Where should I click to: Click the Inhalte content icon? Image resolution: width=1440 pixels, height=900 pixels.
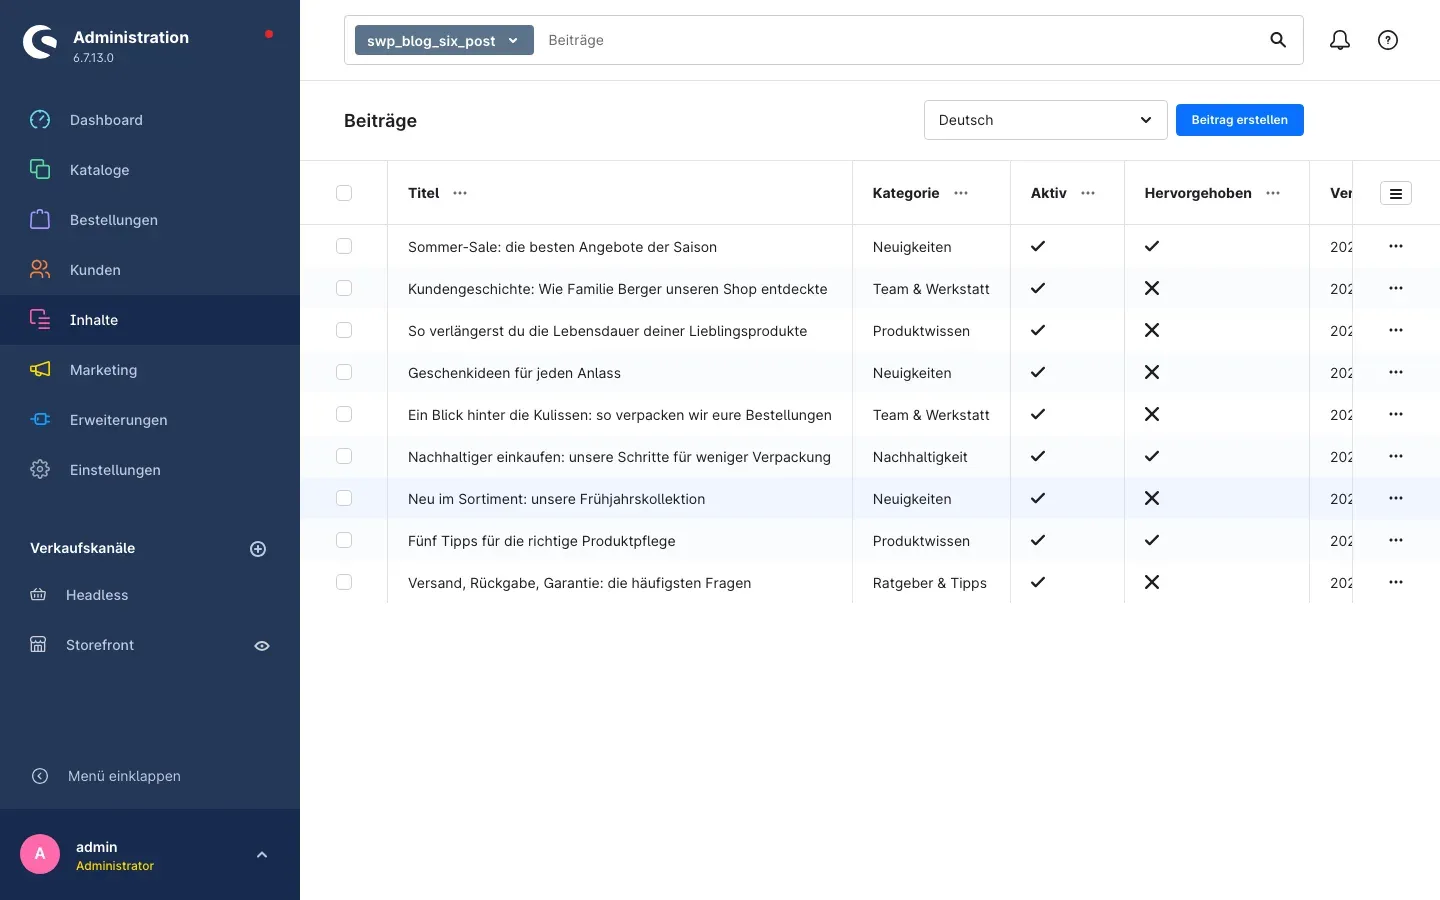40,320
